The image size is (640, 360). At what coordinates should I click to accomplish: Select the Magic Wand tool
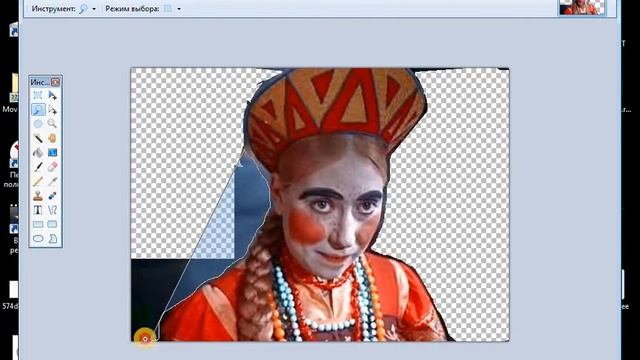[x=38, y=138]
